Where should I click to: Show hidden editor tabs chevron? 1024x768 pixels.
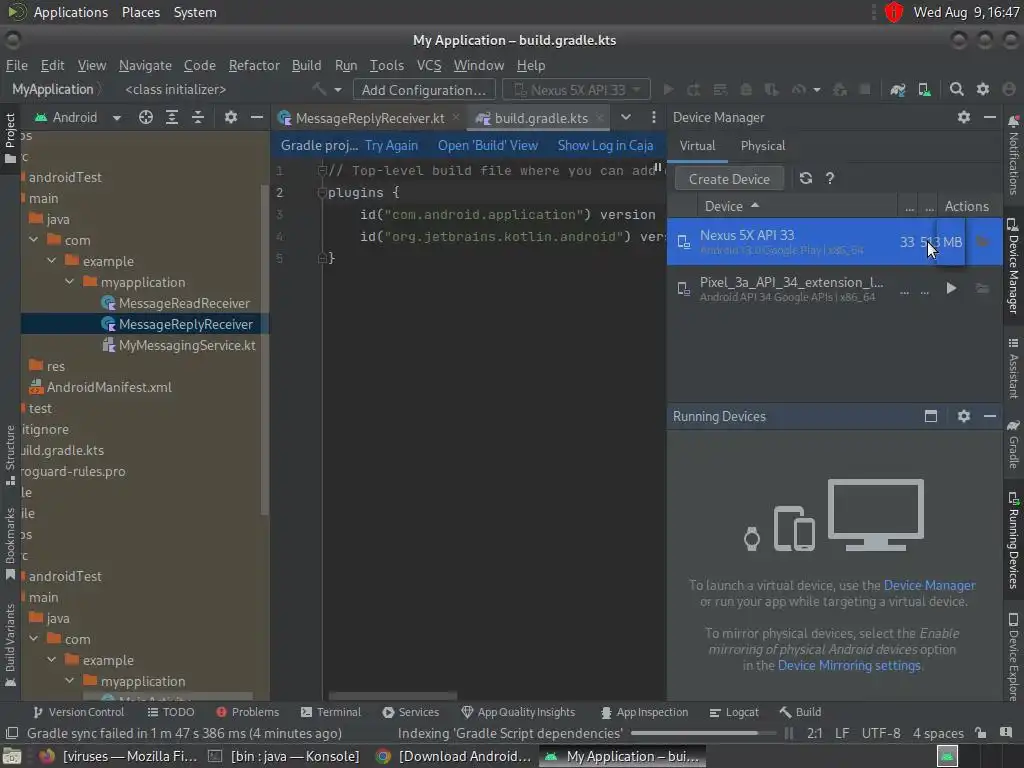click(626, 118)
